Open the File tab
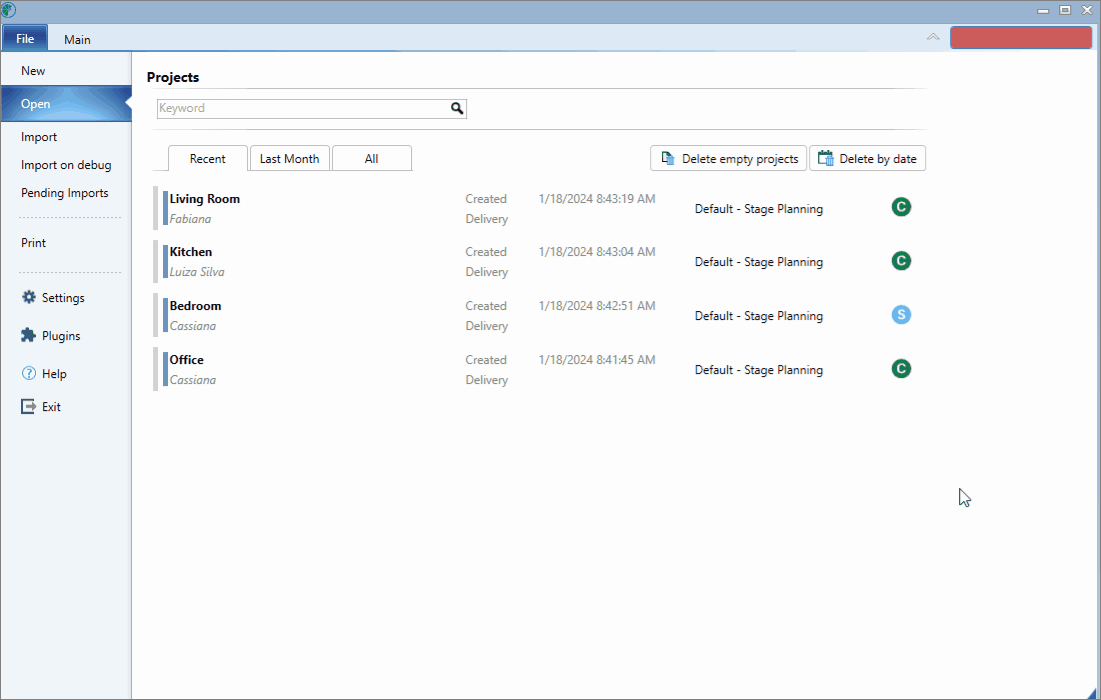1101x700 pixels. tap(25, 39)
